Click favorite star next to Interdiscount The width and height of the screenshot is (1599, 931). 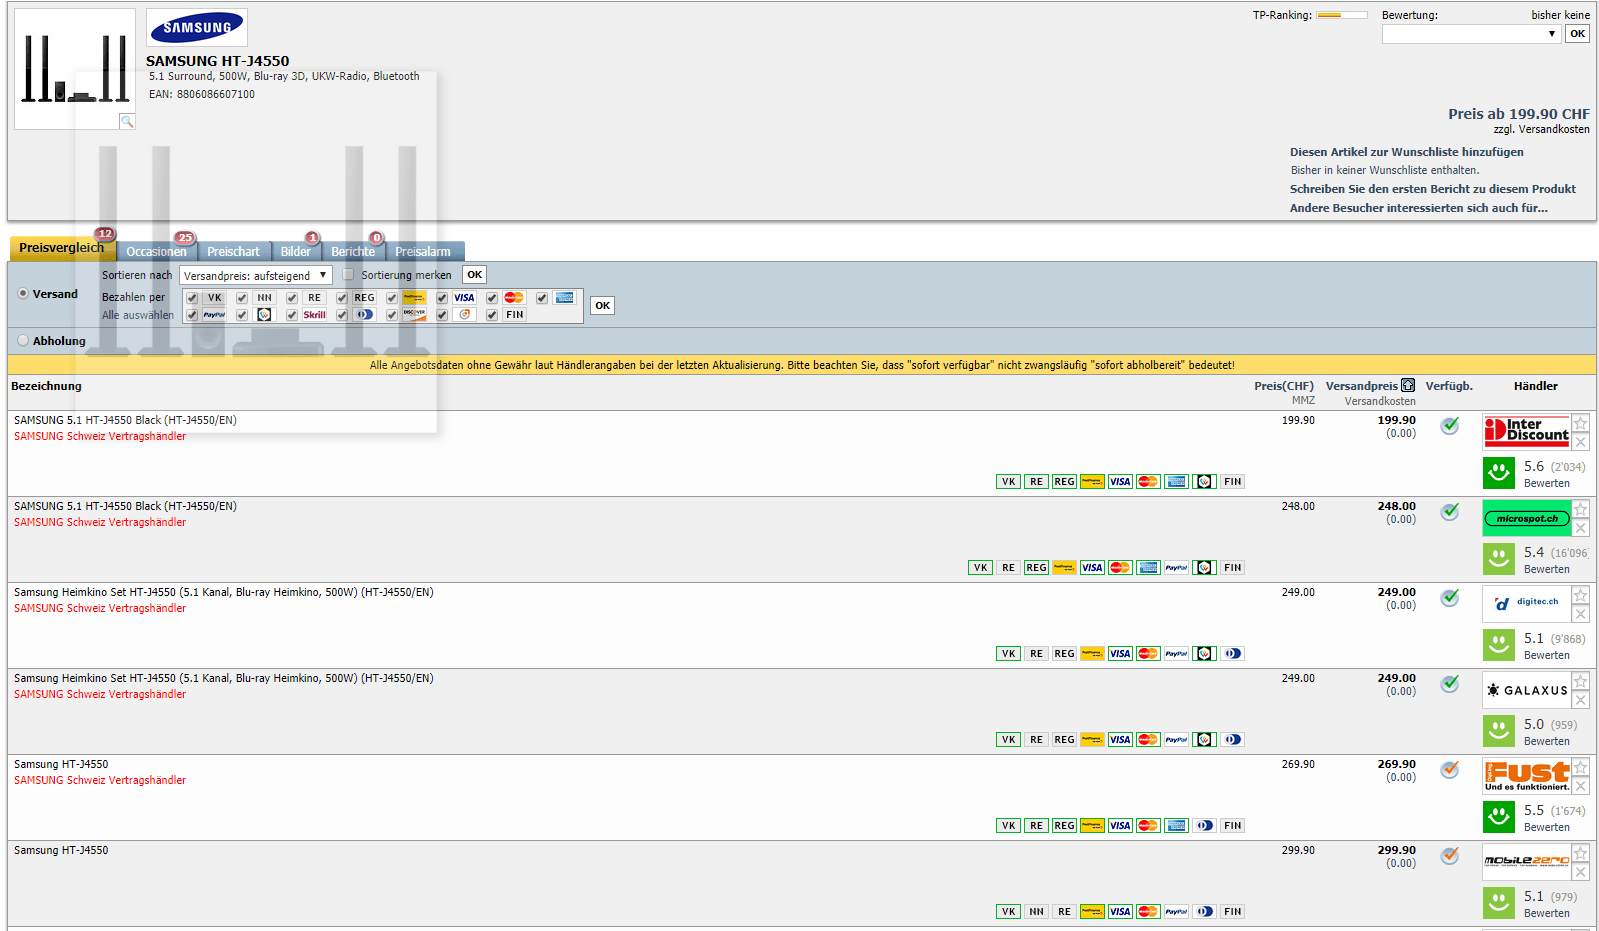(1581, 423)
